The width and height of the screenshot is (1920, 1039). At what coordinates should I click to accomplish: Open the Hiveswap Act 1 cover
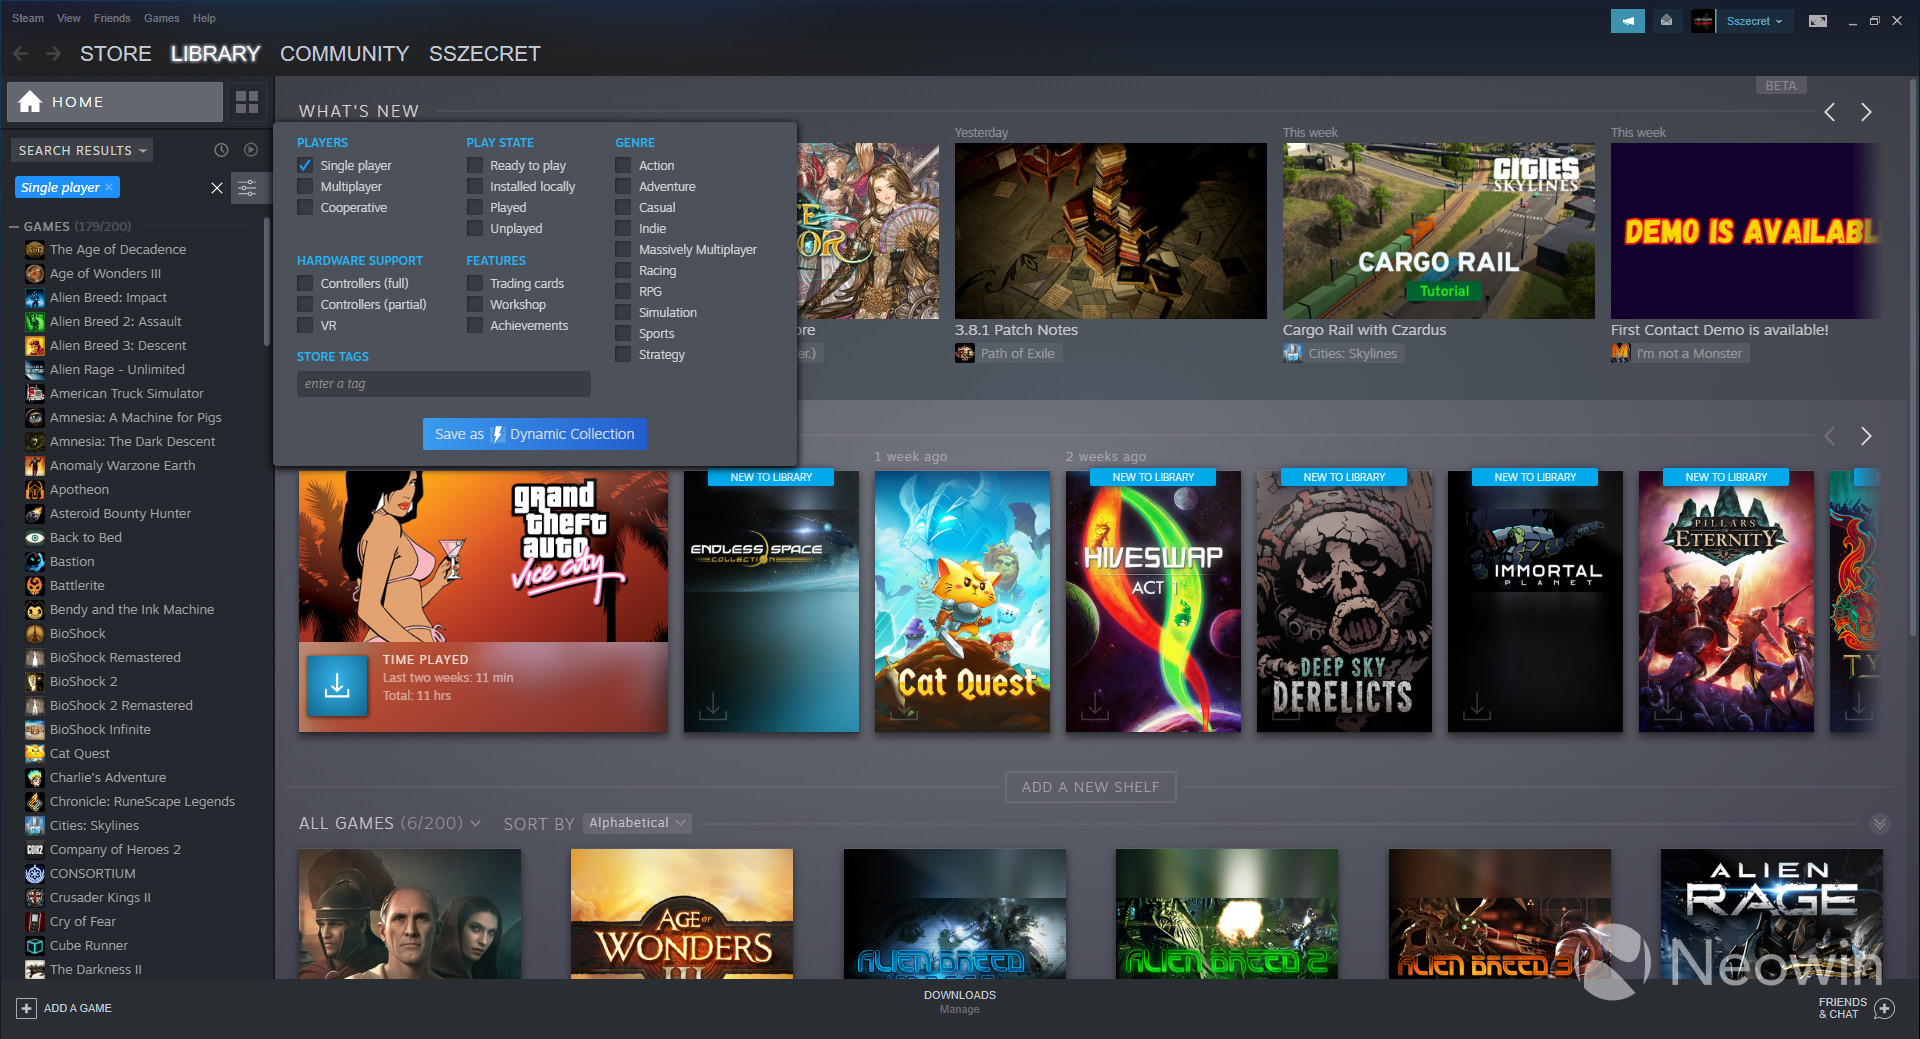(1153, 601)
